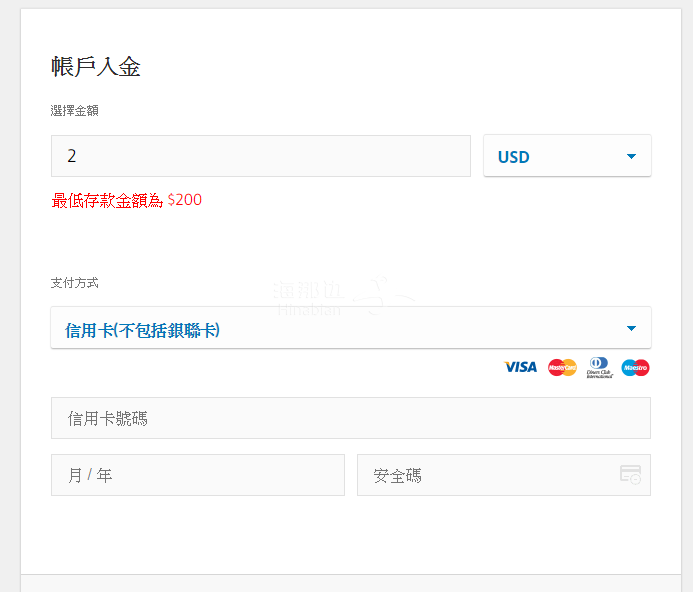Click the 支付方式 label
This screenshot has width=693, height=592.
click(x=75, y=284)
